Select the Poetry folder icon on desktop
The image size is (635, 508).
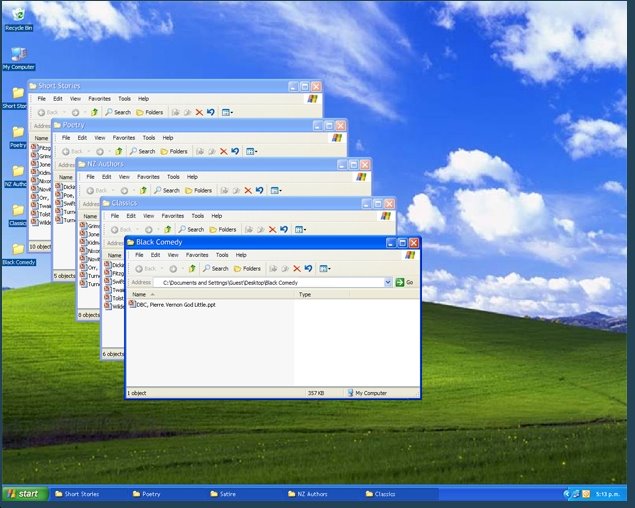[x=18, y=137]
